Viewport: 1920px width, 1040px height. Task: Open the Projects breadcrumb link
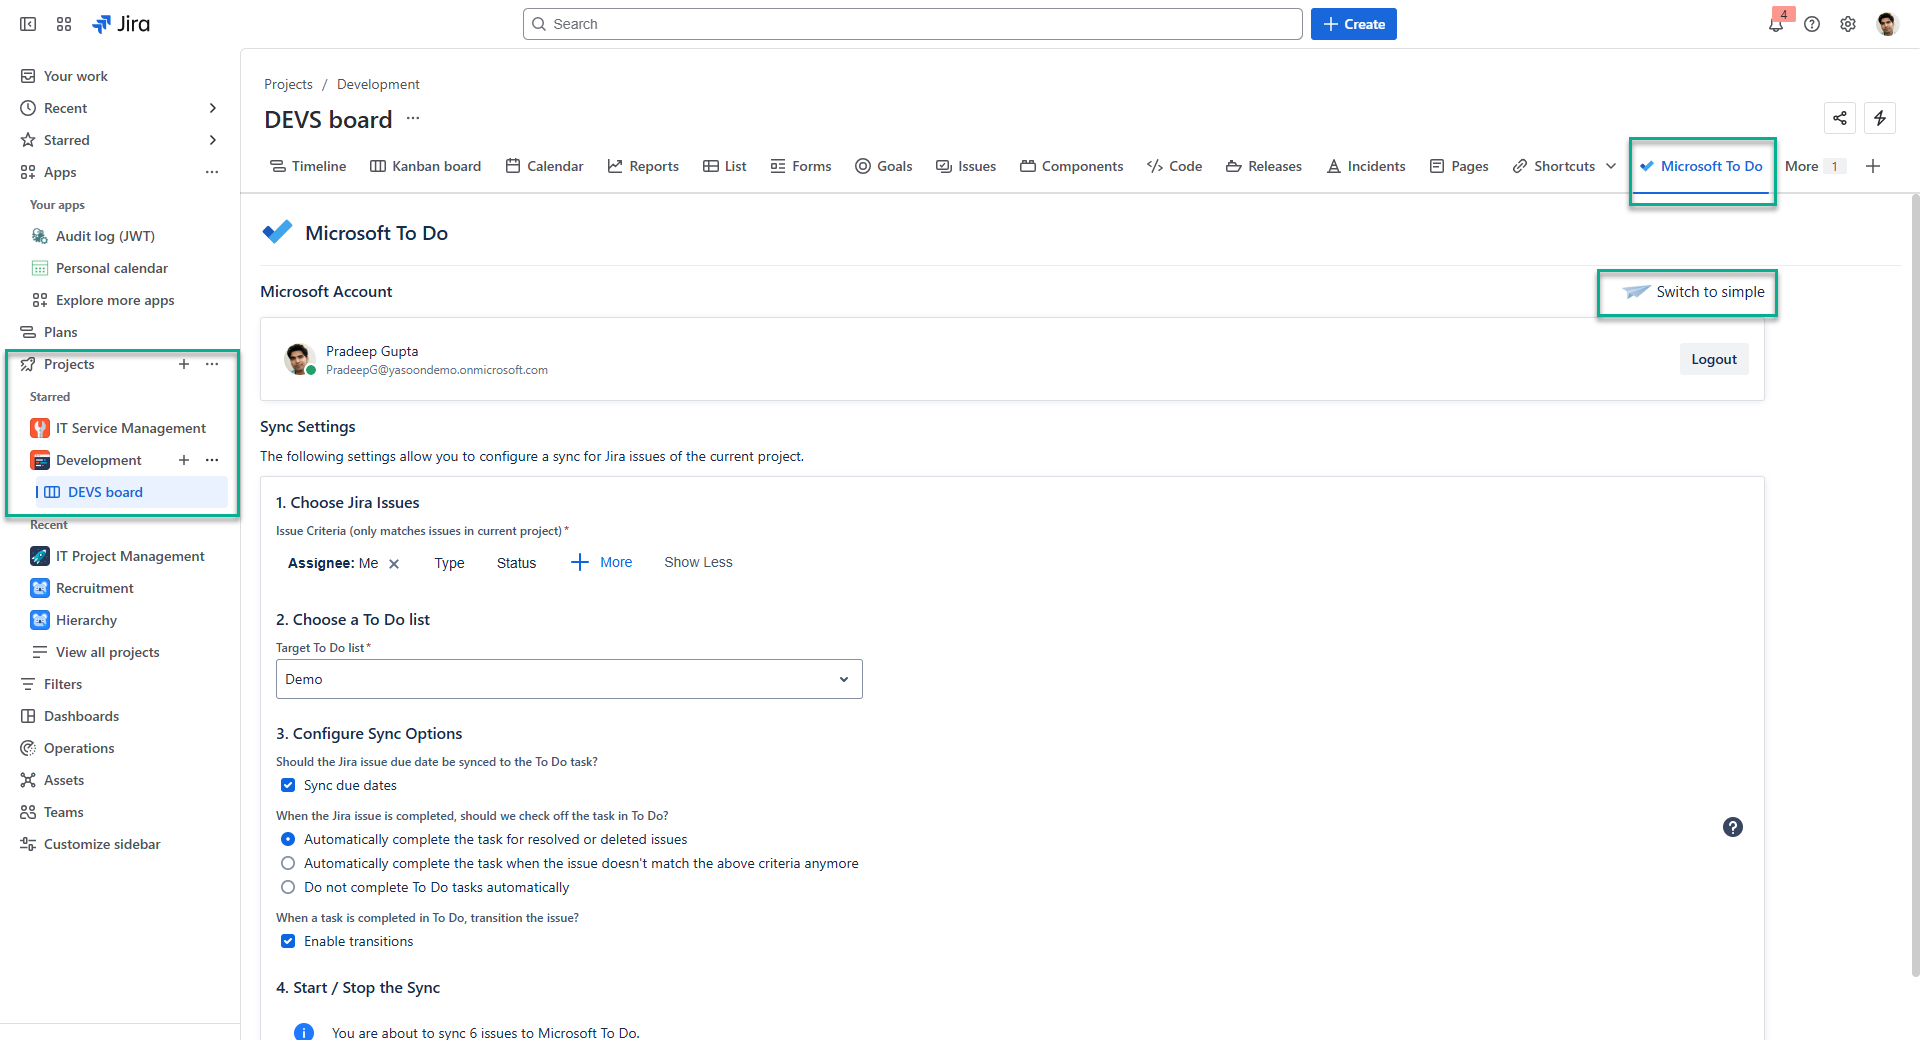288,84
